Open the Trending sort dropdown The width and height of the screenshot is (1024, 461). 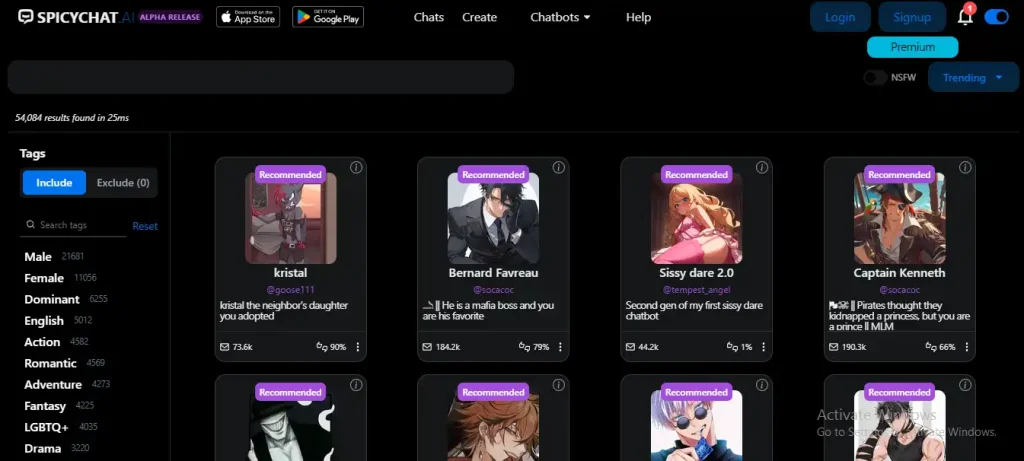(973, 78)
